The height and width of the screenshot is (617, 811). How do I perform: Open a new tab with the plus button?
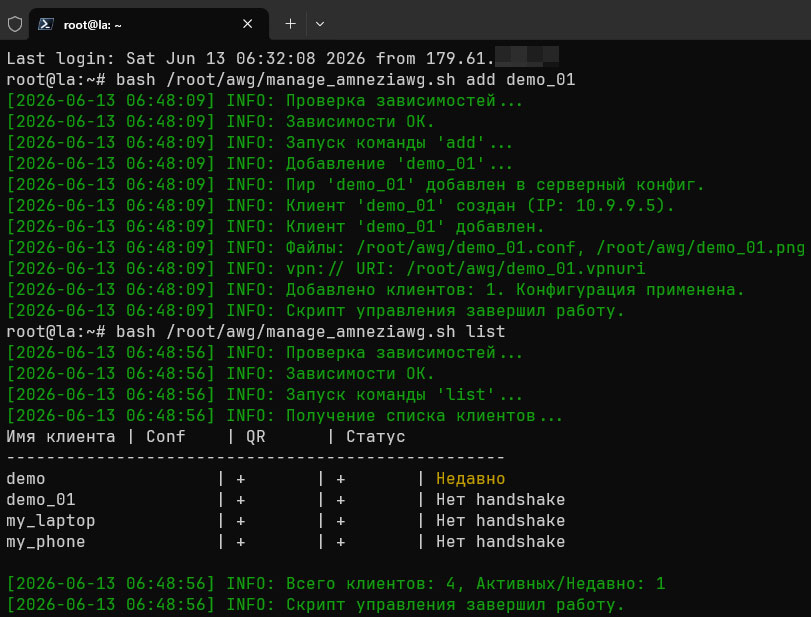click(x=291, y=24)
